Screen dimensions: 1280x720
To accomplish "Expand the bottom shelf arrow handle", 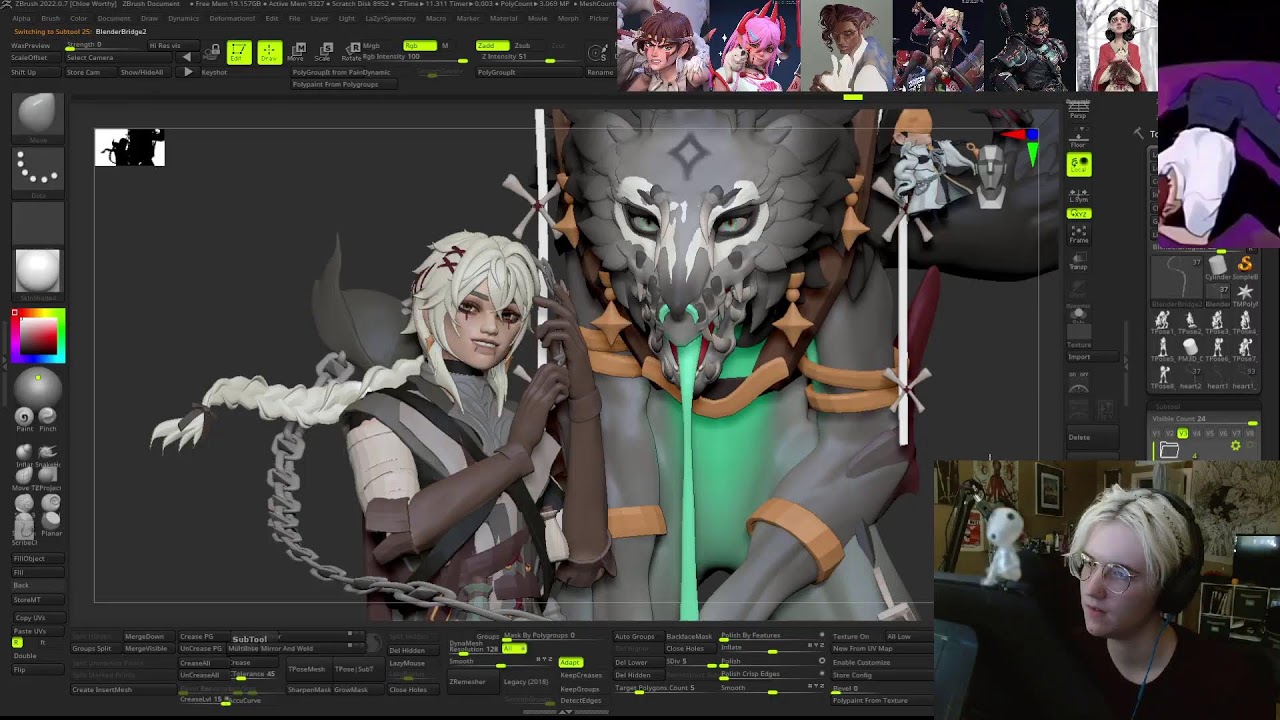I will [x=566, y=712].
